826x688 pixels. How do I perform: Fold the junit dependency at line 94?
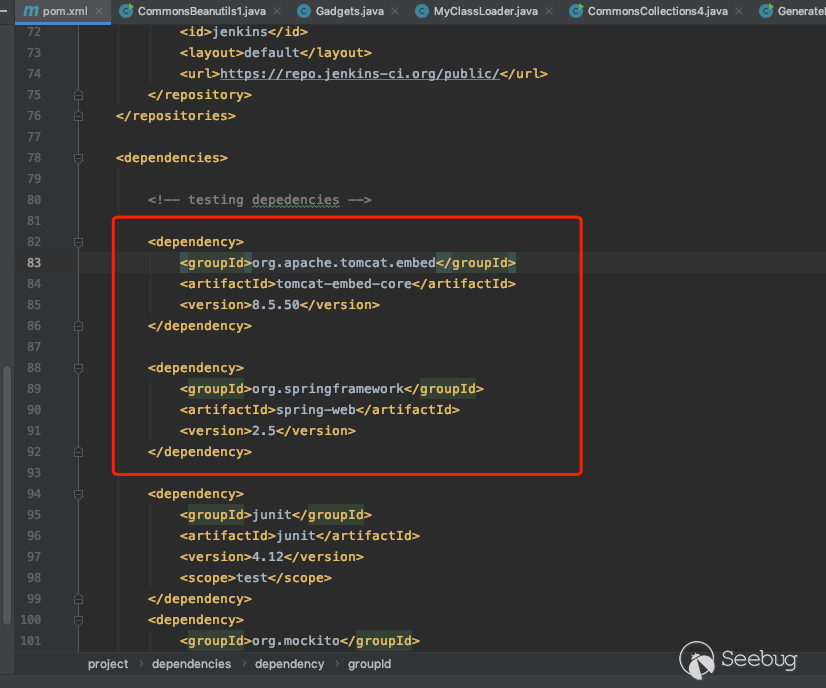(x=78, y=494)
